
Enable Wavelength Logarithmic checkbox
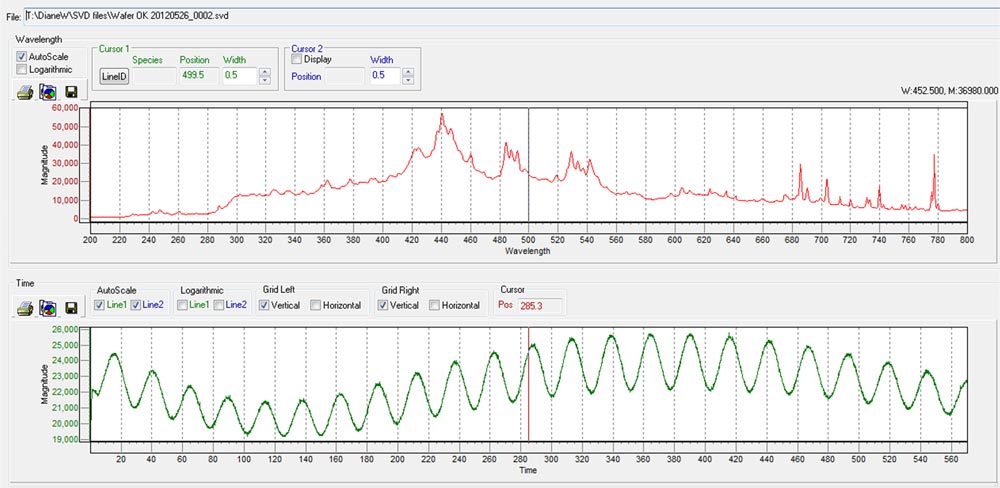(22, 69)
